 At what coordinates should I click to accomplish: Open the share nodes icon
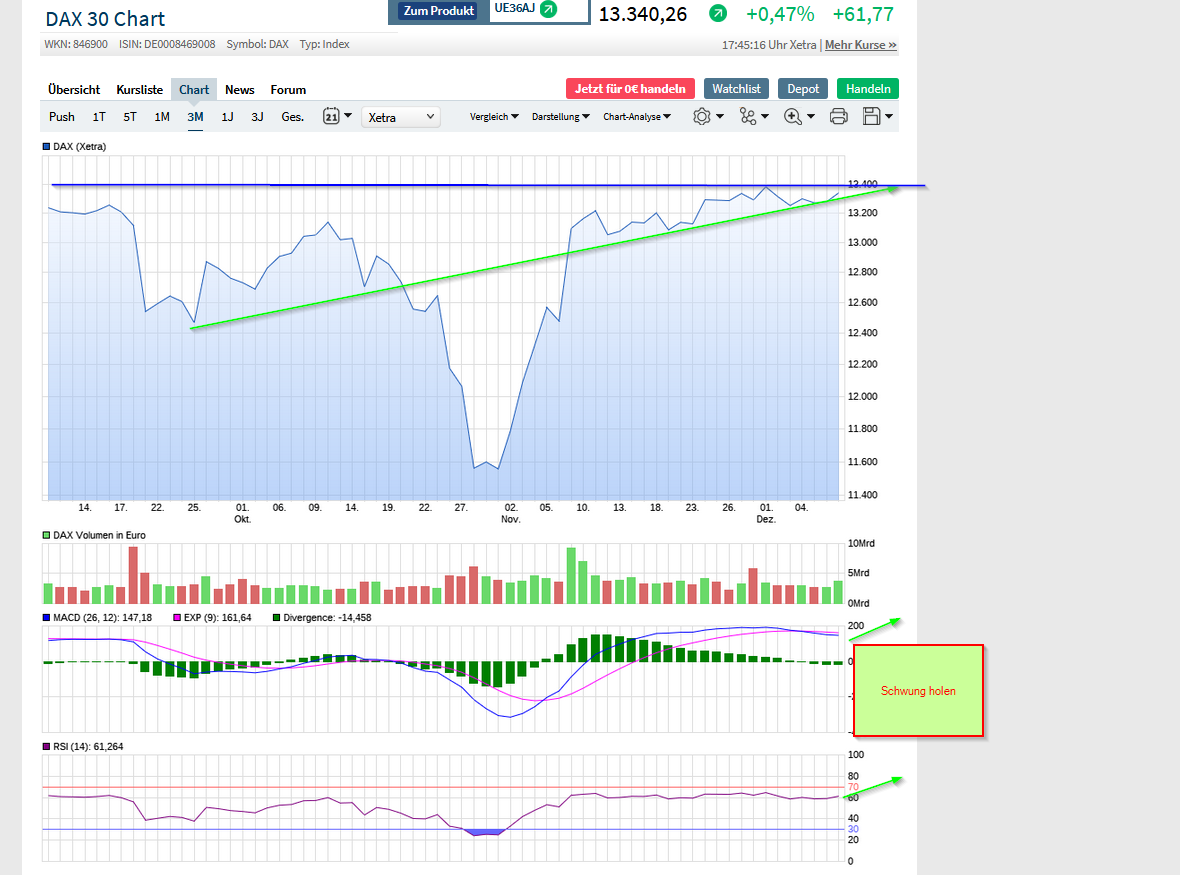[x=747, y=117]
